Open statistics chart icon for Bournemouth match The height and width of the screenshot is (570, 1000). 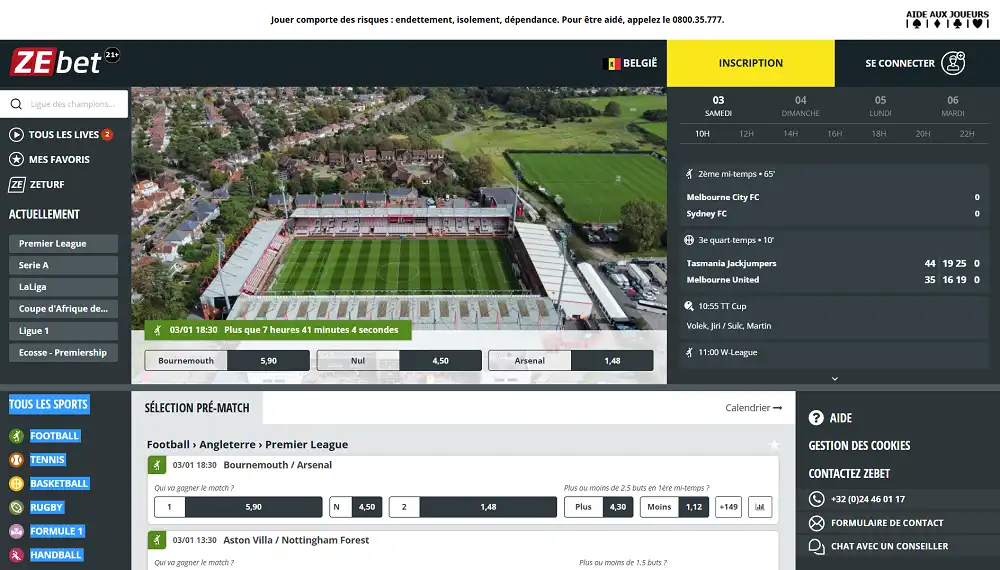[x=759, y=507]
